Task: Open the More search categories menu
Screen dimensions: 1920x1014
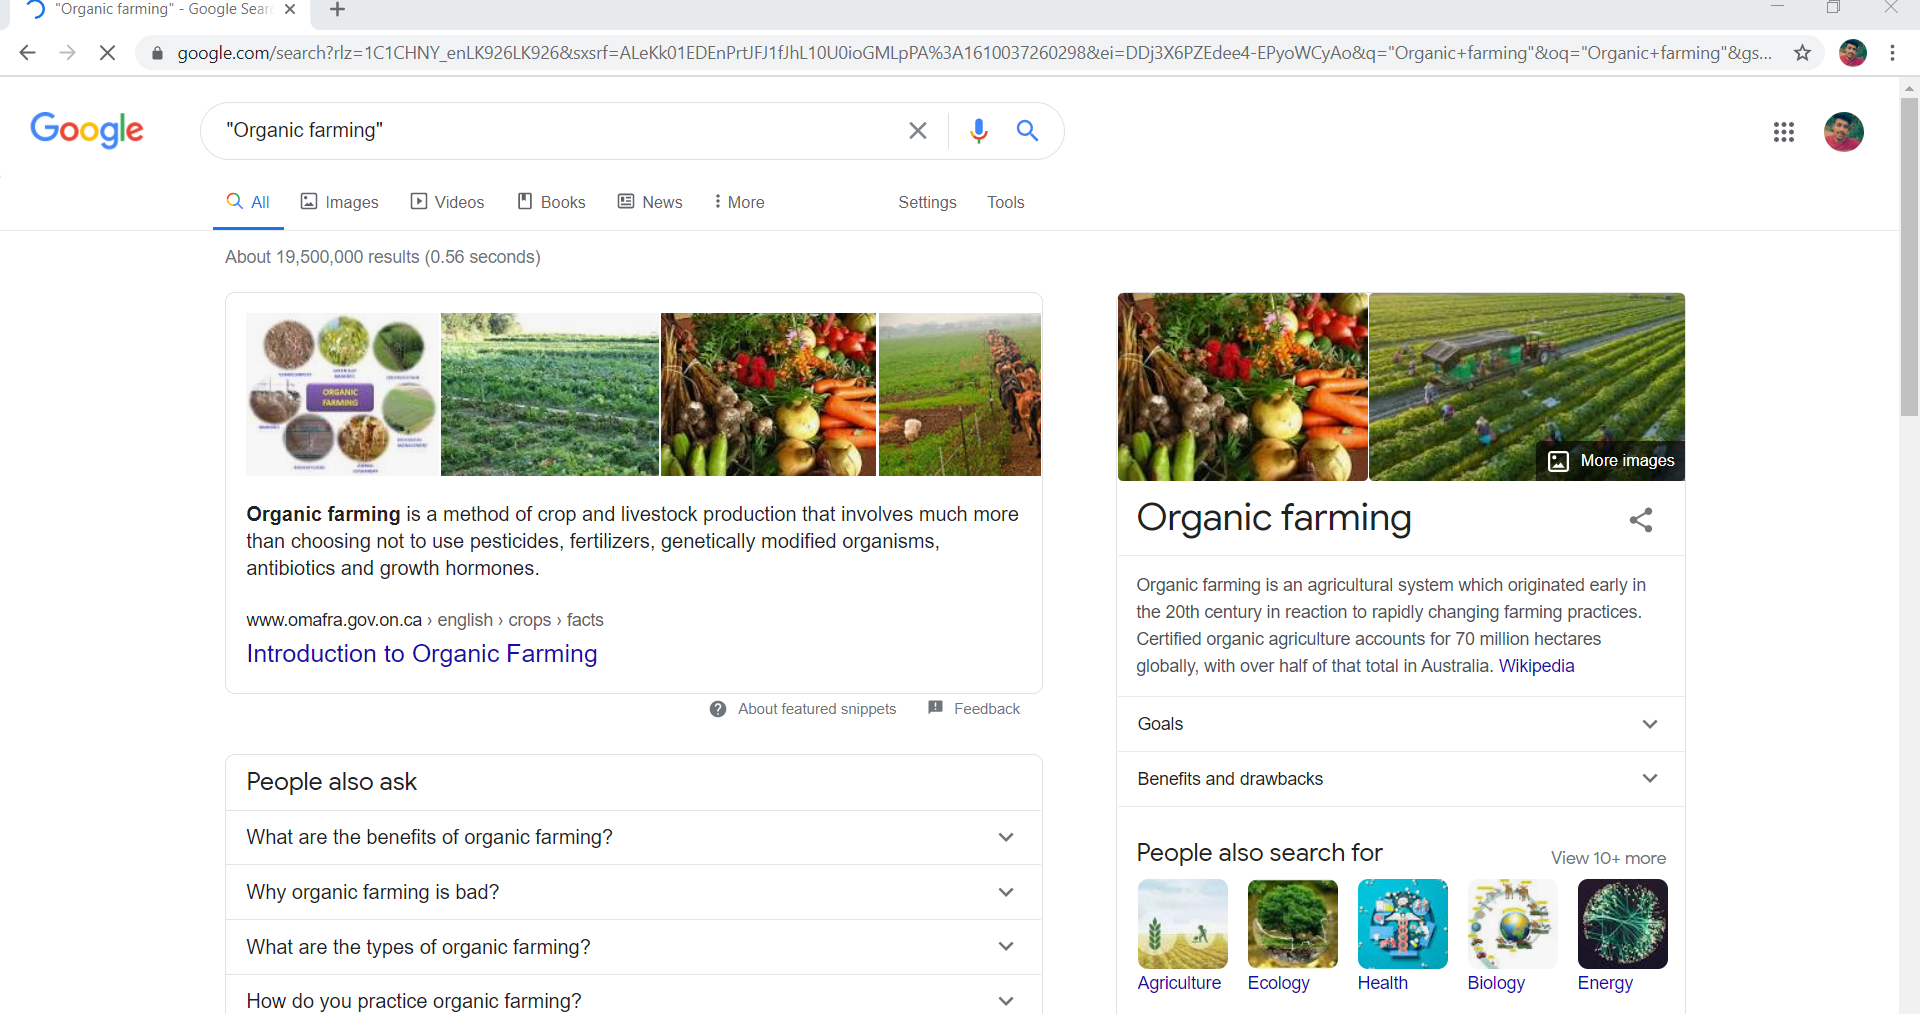Action: [x=739, y=202]
